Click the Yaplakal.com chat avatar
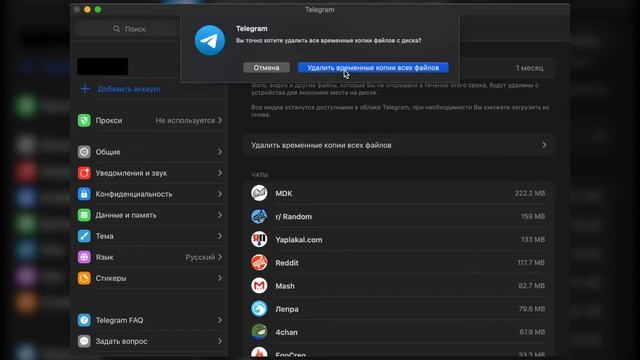Image resolution: width=640 pixels, height=360 pixels. (259, 240)
